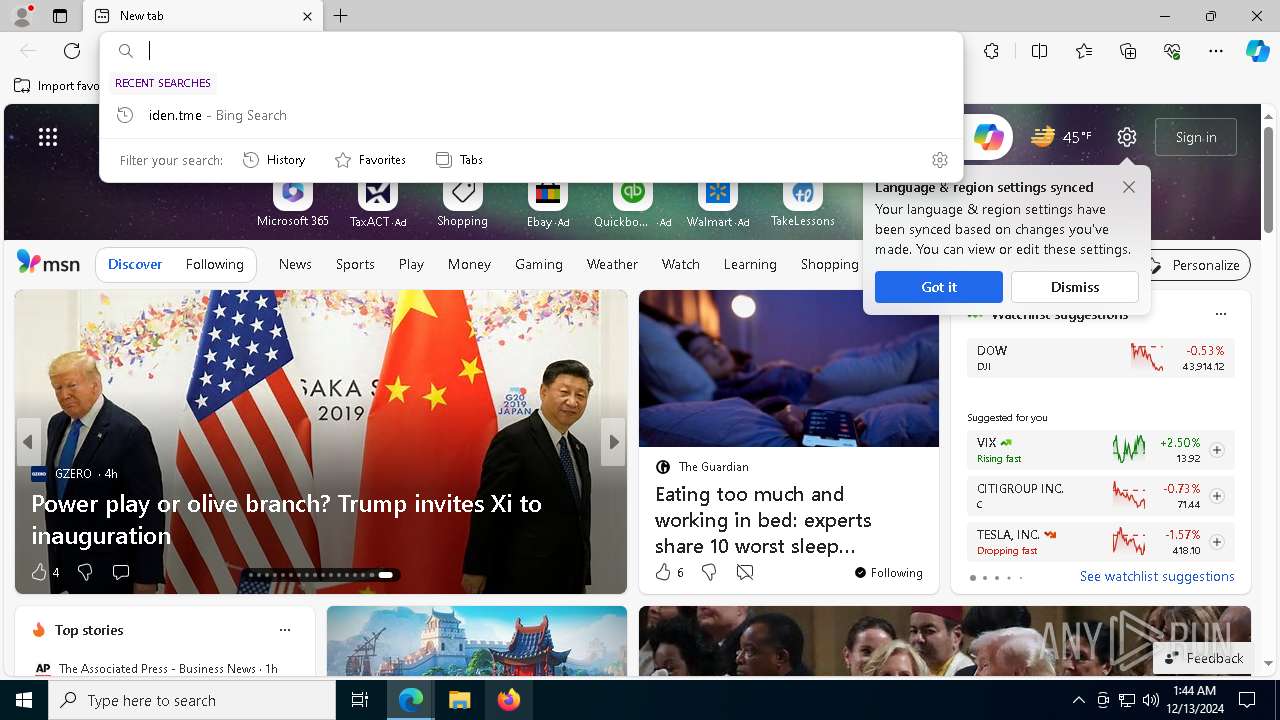Click the Sign in button
1280x720 pixels.
pos(1196,137)
